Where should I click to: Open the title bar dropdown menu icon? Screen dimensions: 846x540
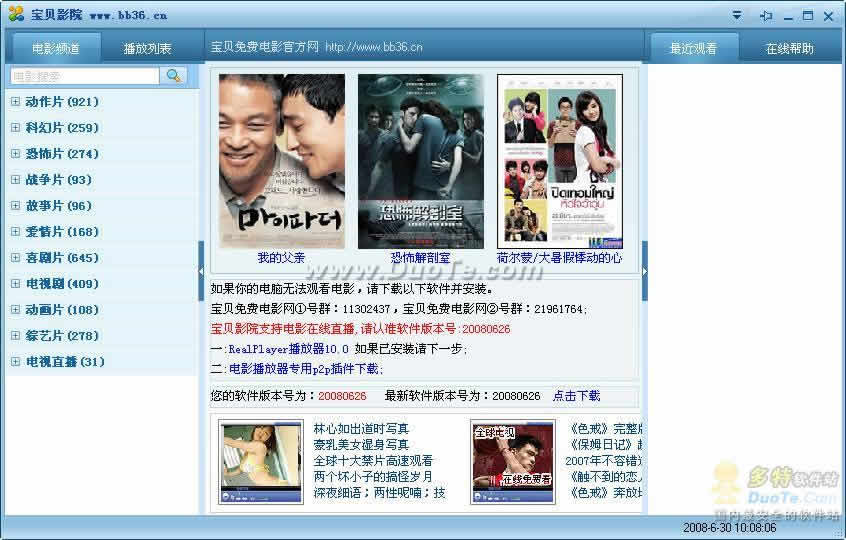coord(737,15)
